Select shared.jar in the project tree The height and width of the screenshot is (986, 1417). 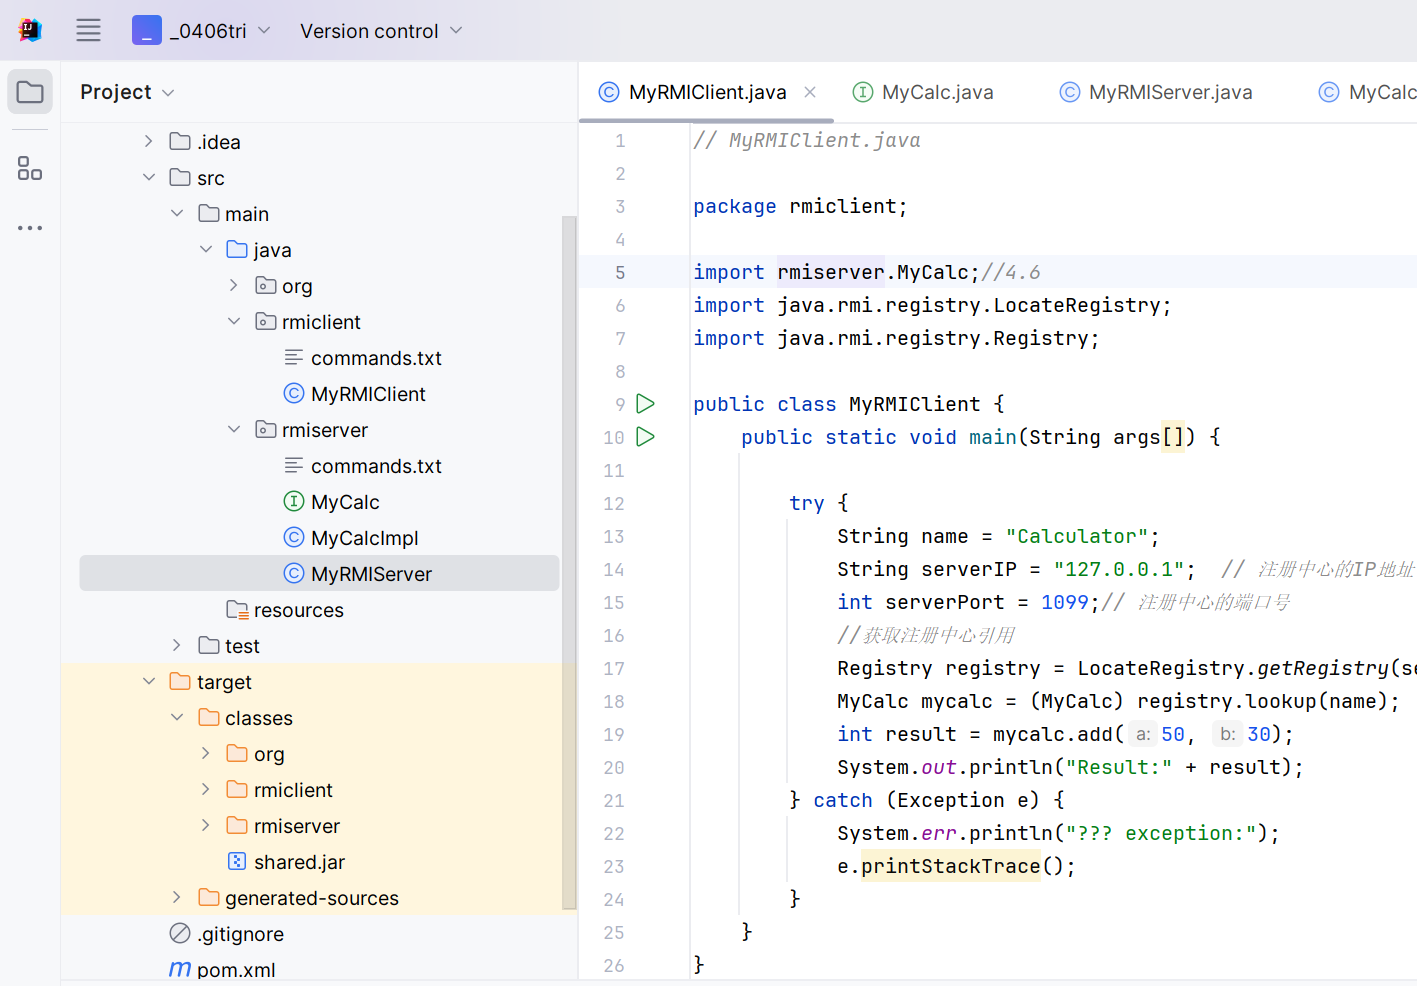click(299, 862)
